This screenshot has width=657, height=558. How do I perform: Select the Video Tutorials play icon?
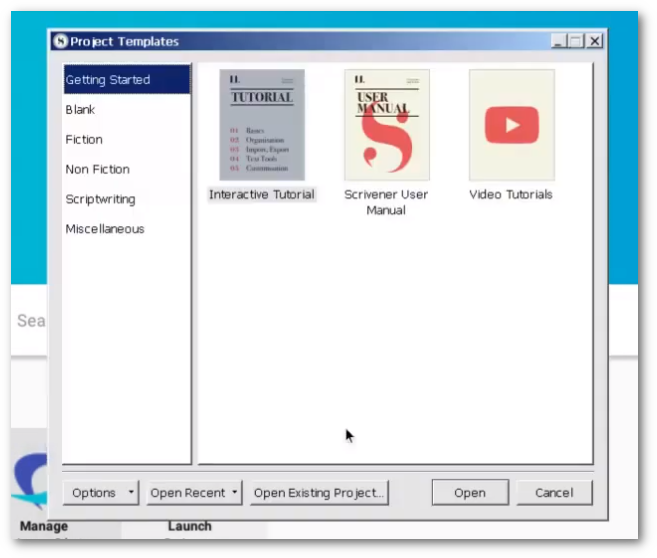pos(512,125)
